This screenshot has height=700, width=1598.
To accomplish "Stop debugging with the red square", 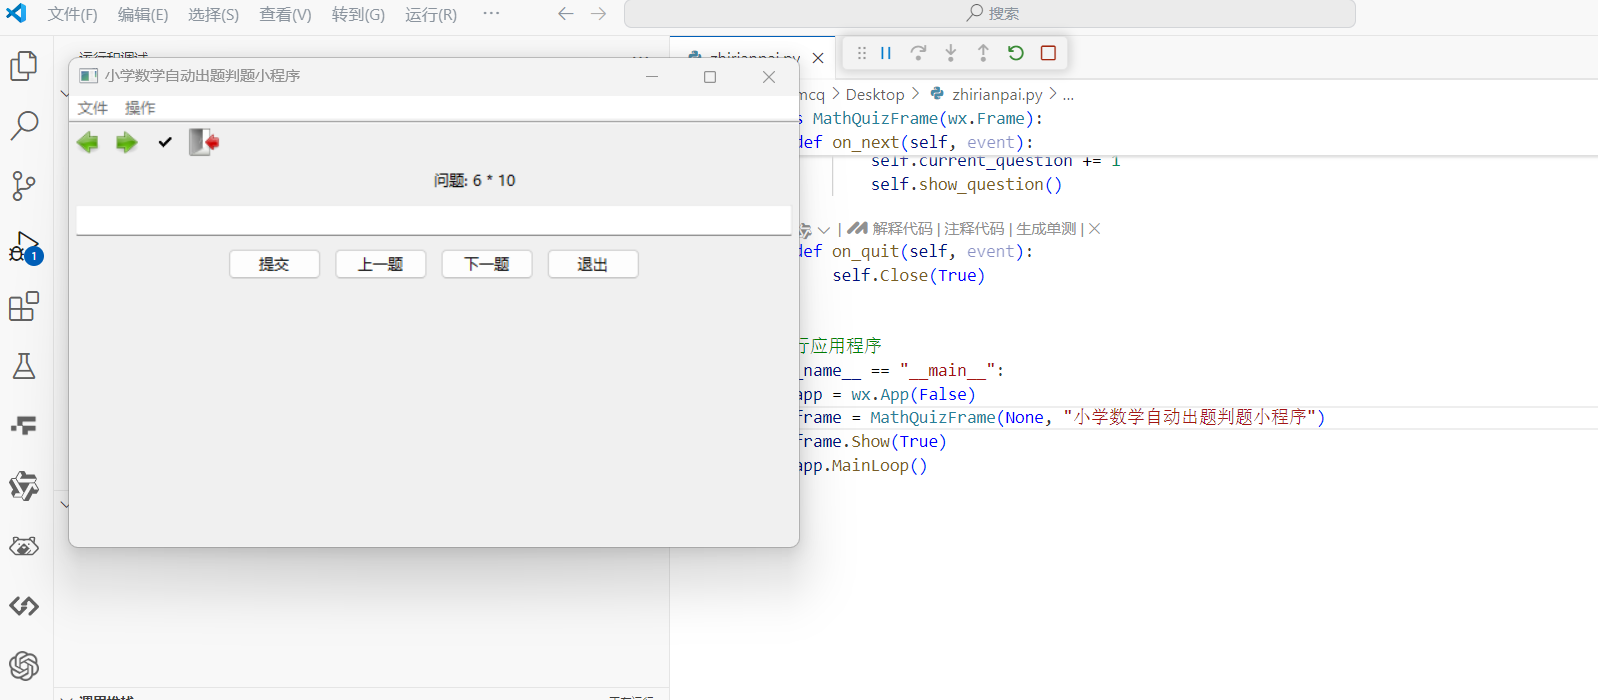I will click(1048, 53).
